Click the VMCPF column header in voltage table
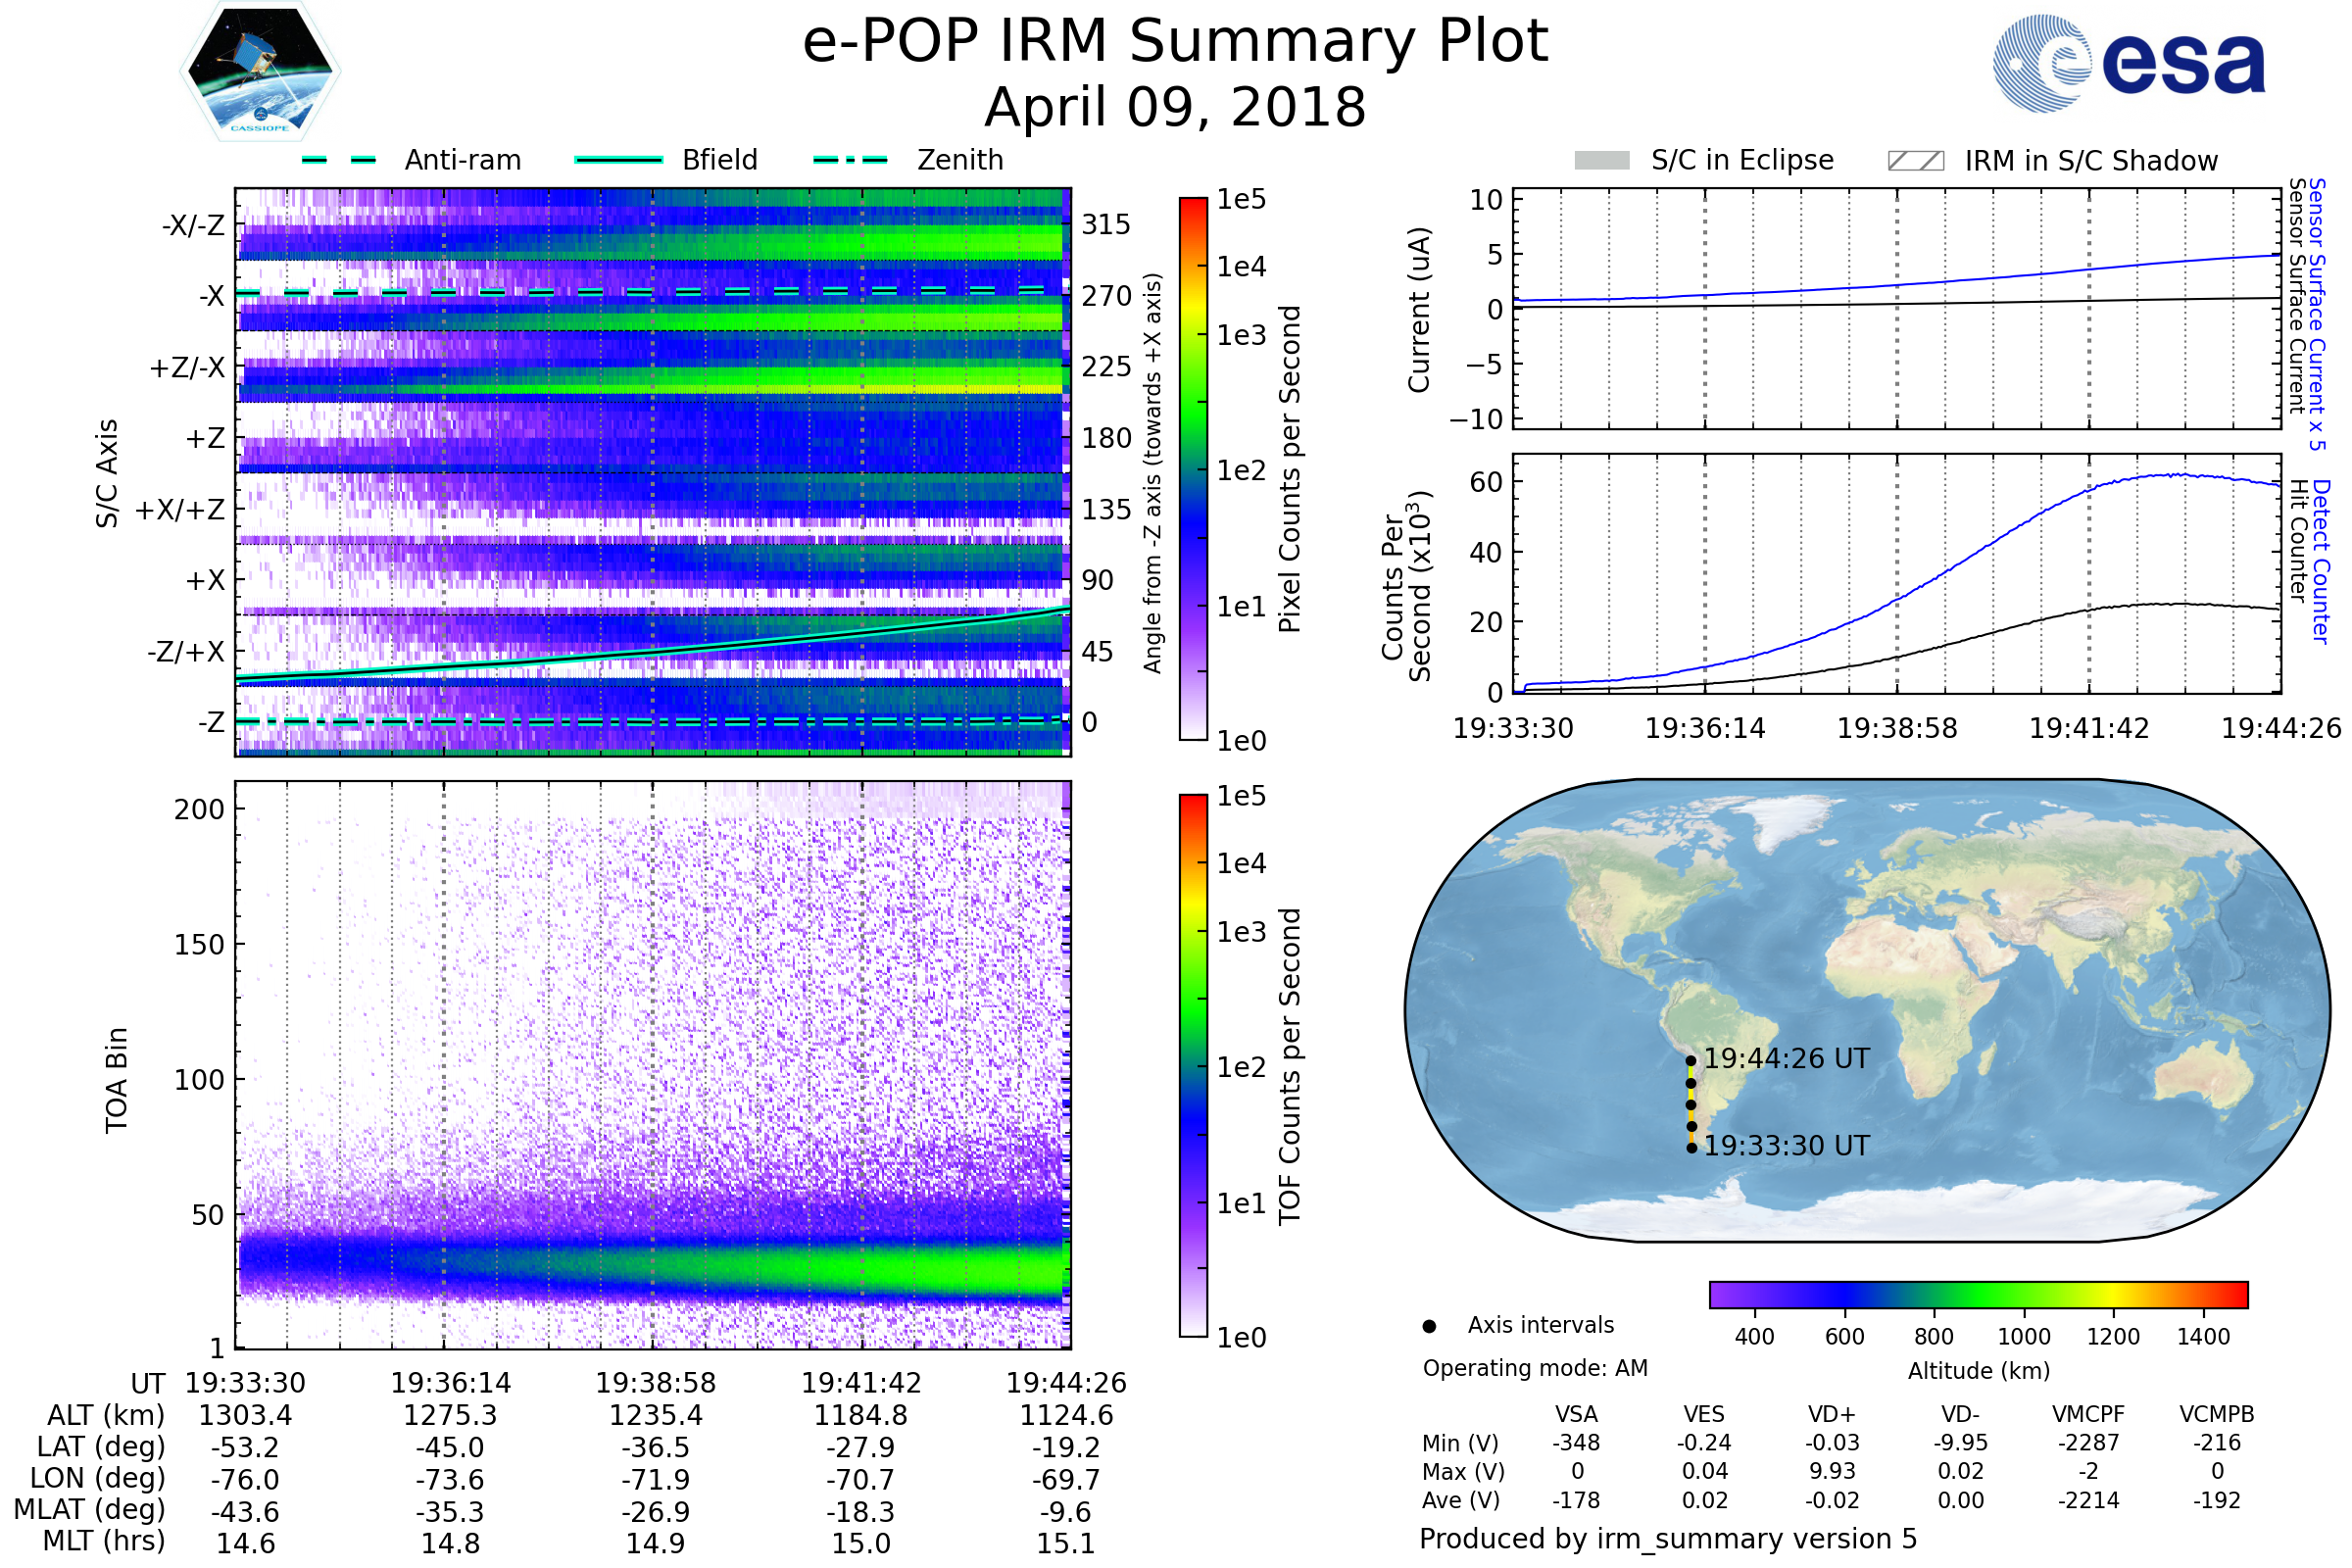Image resolution: width=2352 pixels, height=1568 pixels. (x=2088, y=1414)
